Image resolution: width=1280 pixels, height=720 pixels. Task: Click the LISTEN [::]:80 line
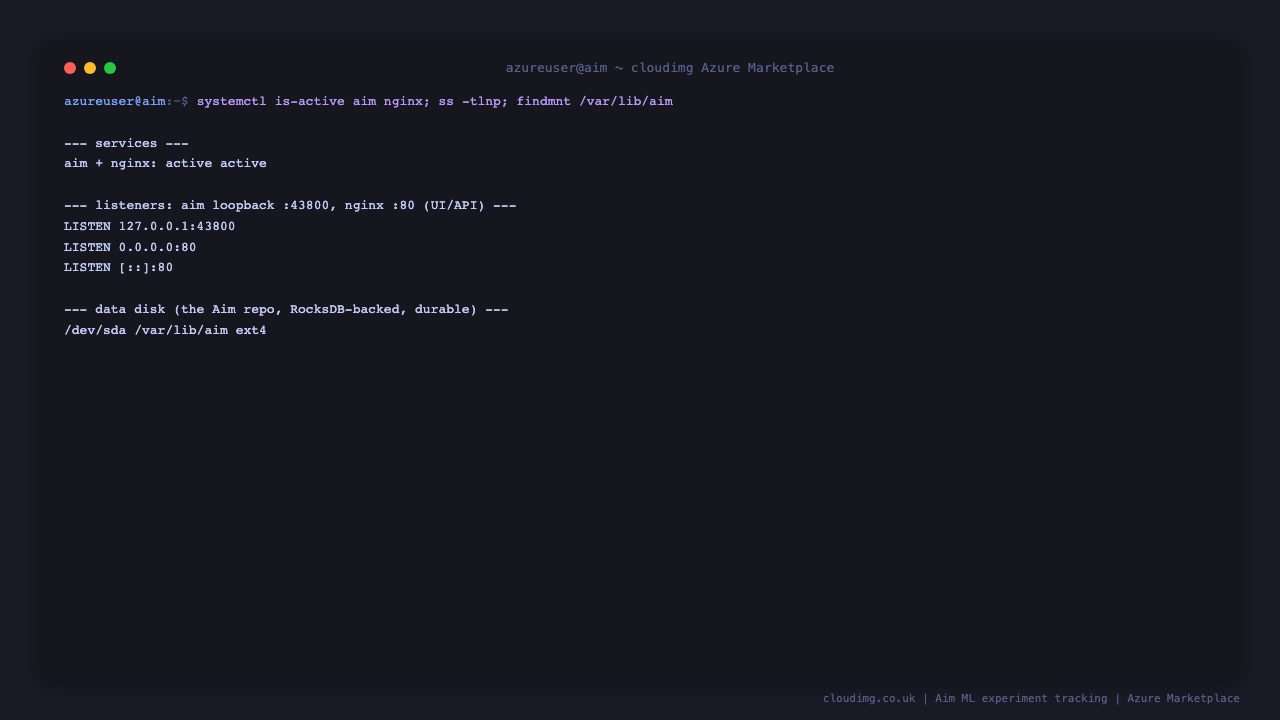tap(119, 267)
